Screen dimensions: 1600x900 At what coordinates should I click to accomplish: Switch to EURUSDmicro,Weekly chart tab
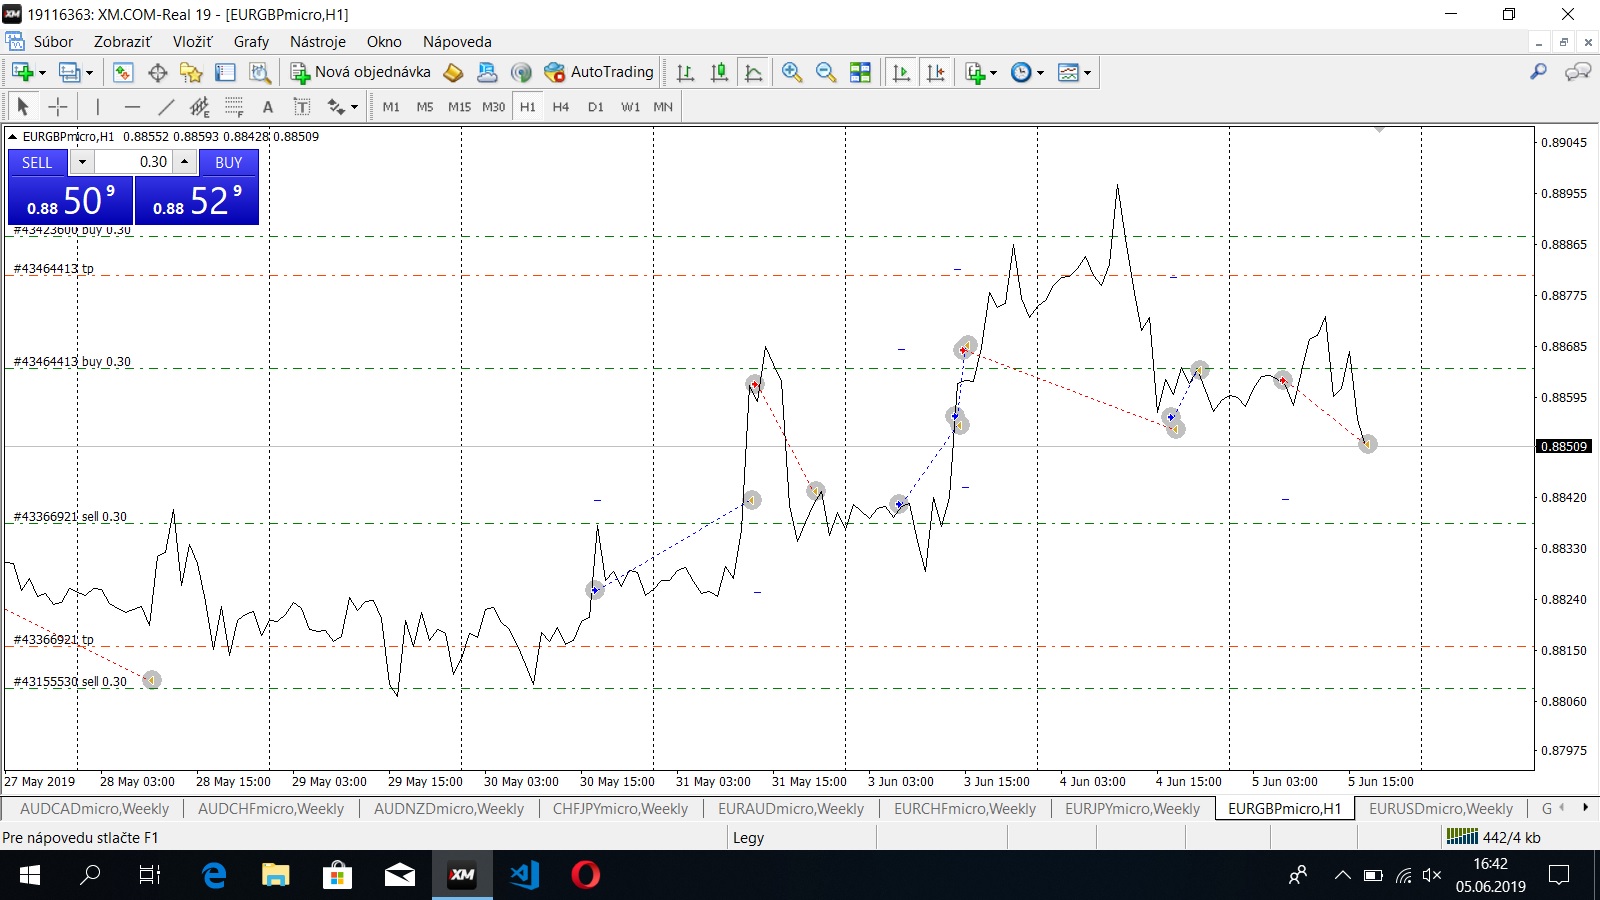pyautogui.click(x=1440, y=808)
